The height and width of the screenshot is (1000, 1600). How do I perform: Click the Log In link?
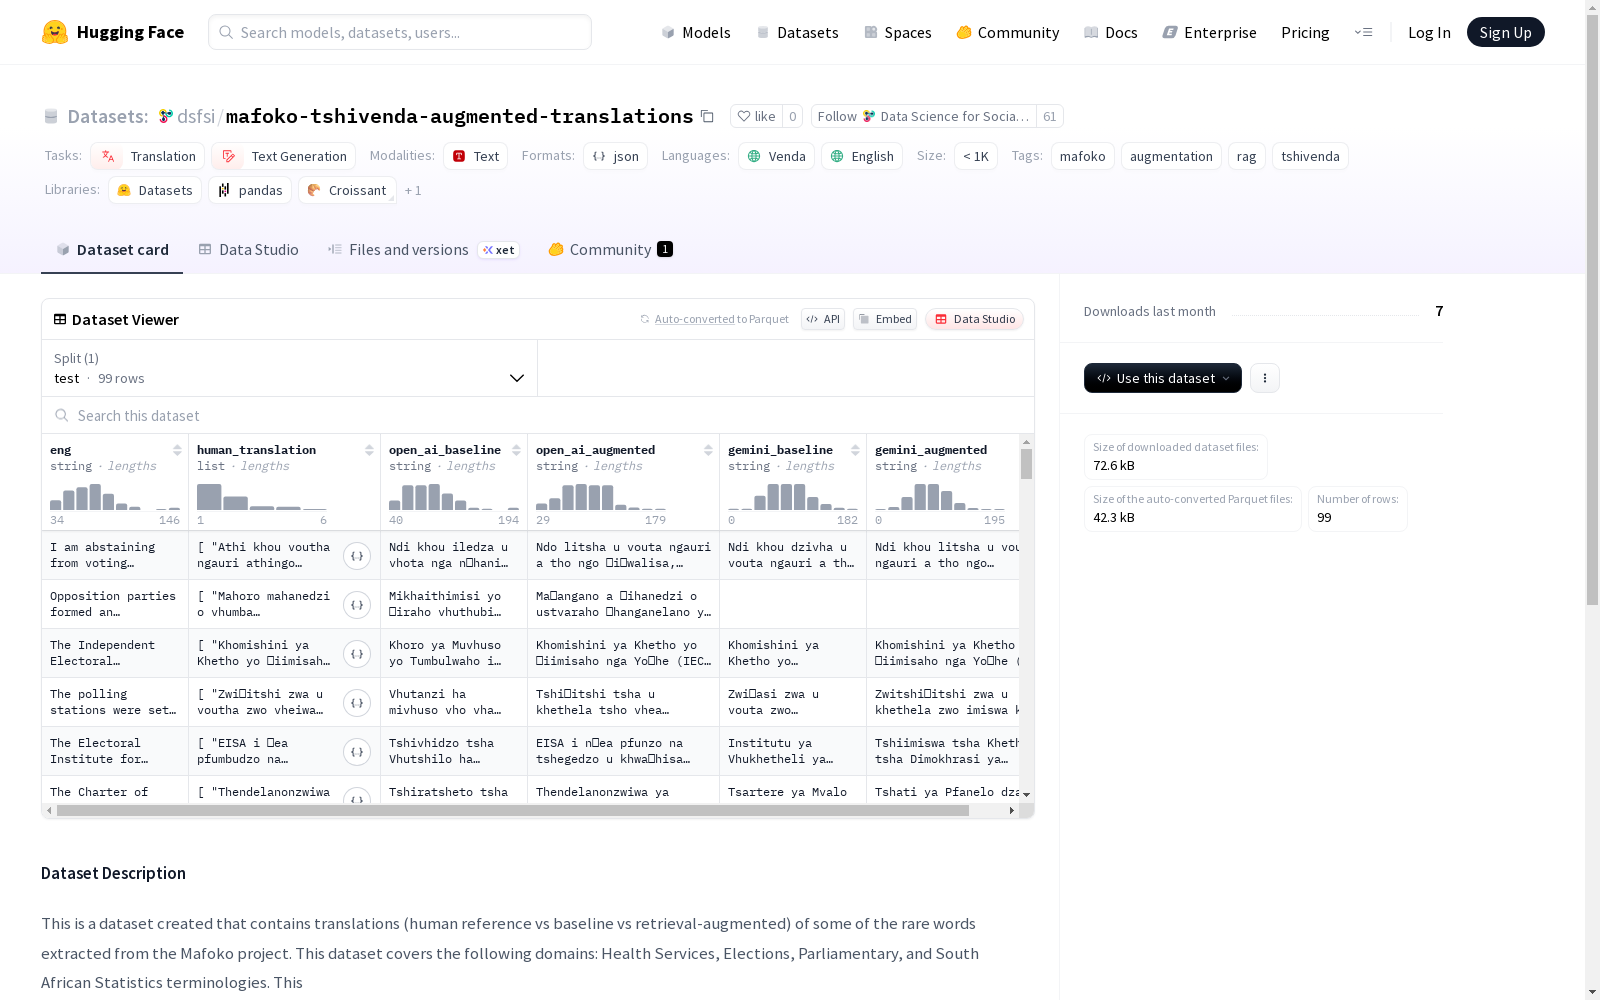[x=1429, y=32]
